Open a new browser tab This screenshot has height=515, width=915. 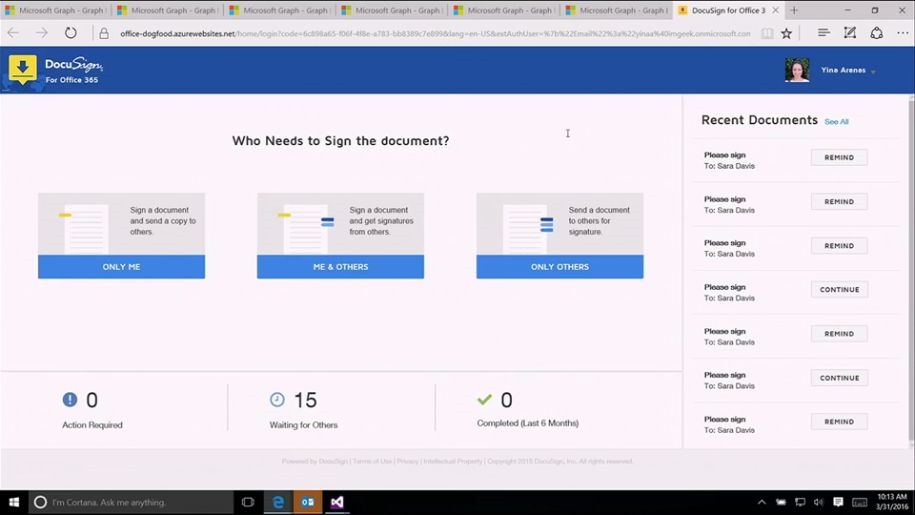coord(794,10)
